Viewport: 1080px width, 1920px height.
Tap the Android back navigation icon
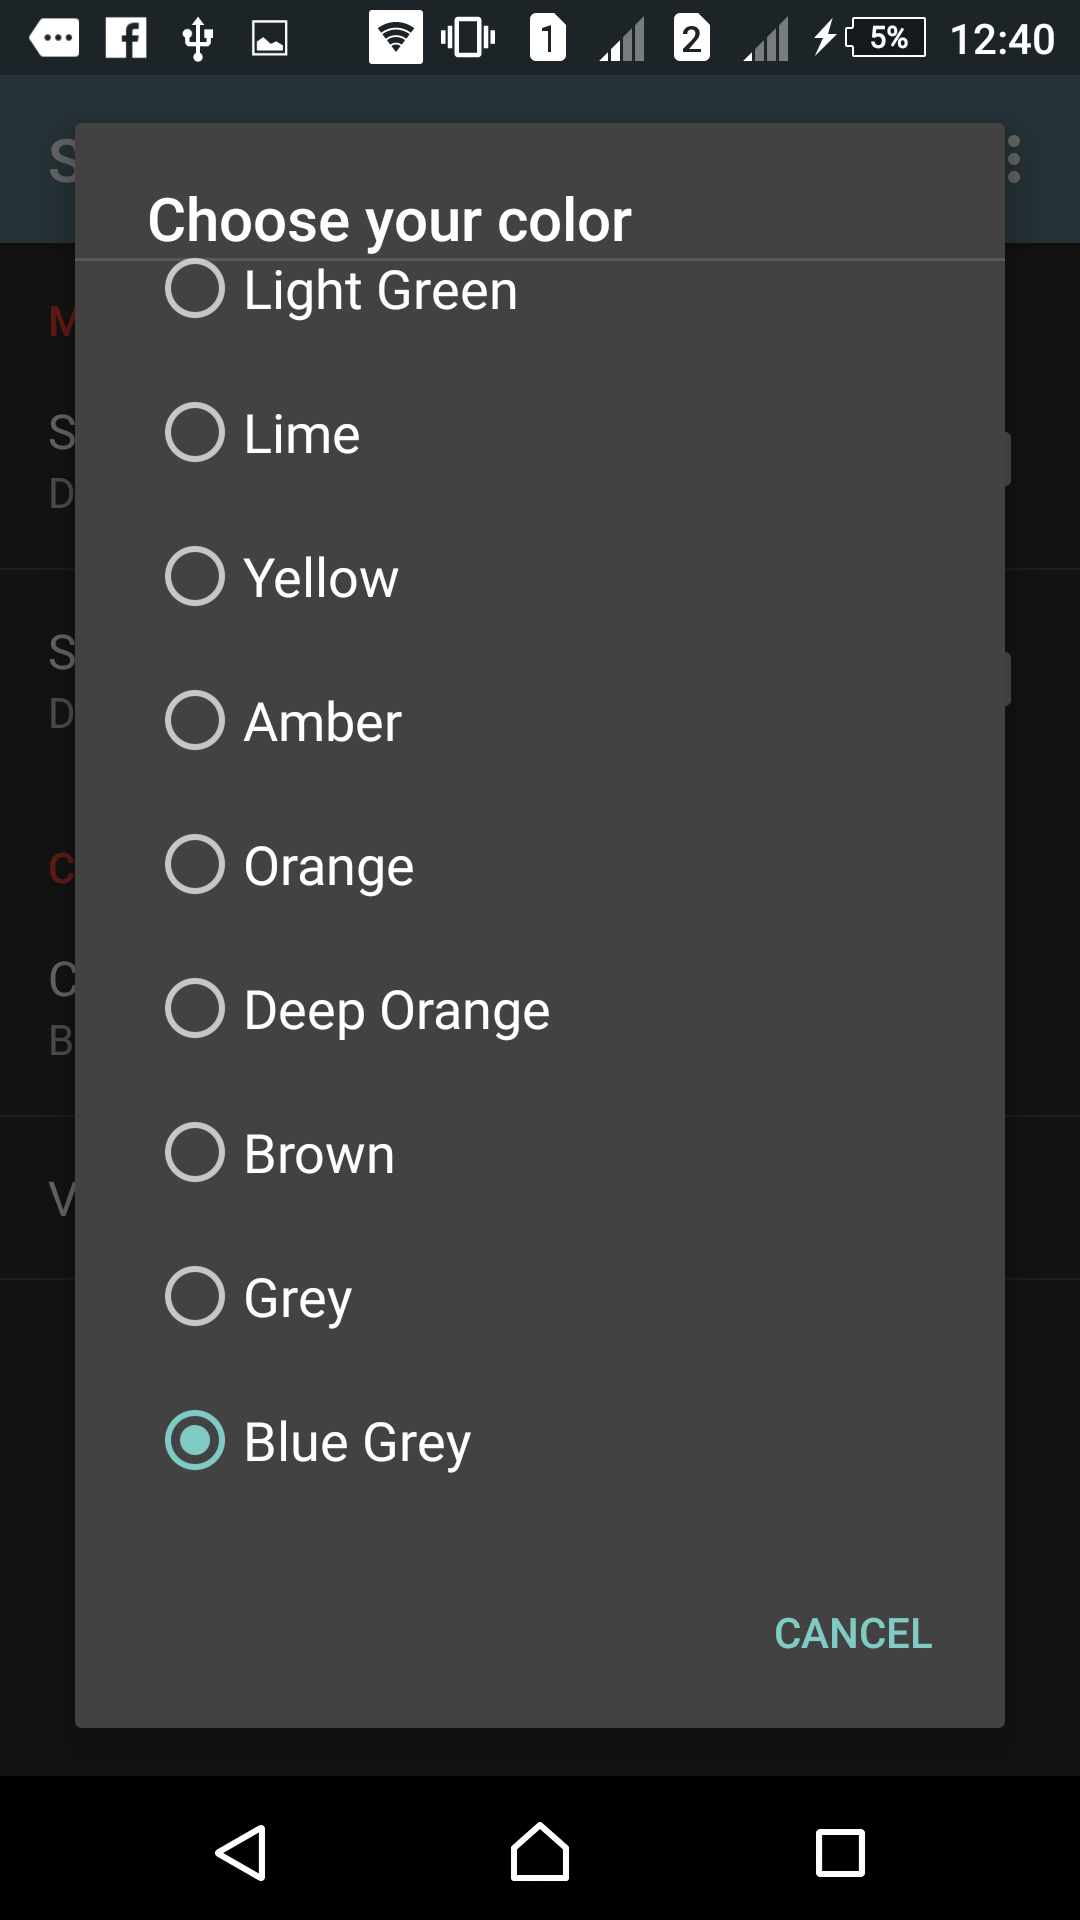241,1853
